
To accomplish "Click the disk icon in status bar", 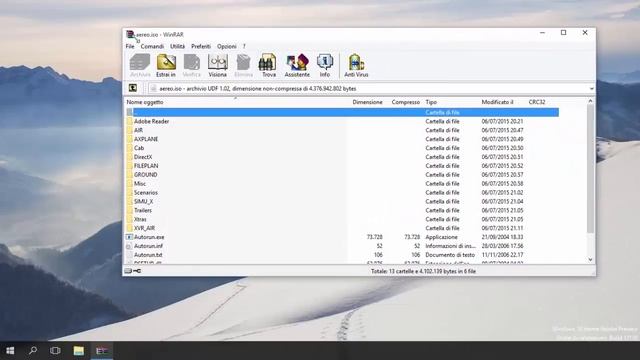I will click(x=128, y=271).
